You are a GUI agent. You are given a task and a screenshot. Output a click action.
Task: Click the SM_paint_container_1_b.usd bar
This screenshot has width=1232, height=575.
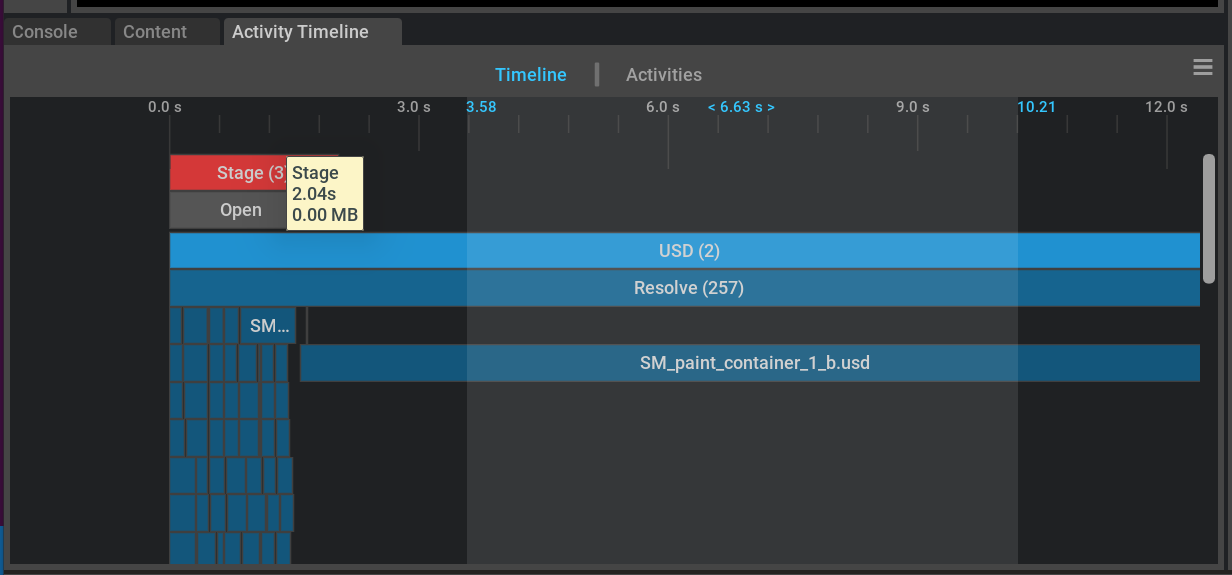point(754,363)
